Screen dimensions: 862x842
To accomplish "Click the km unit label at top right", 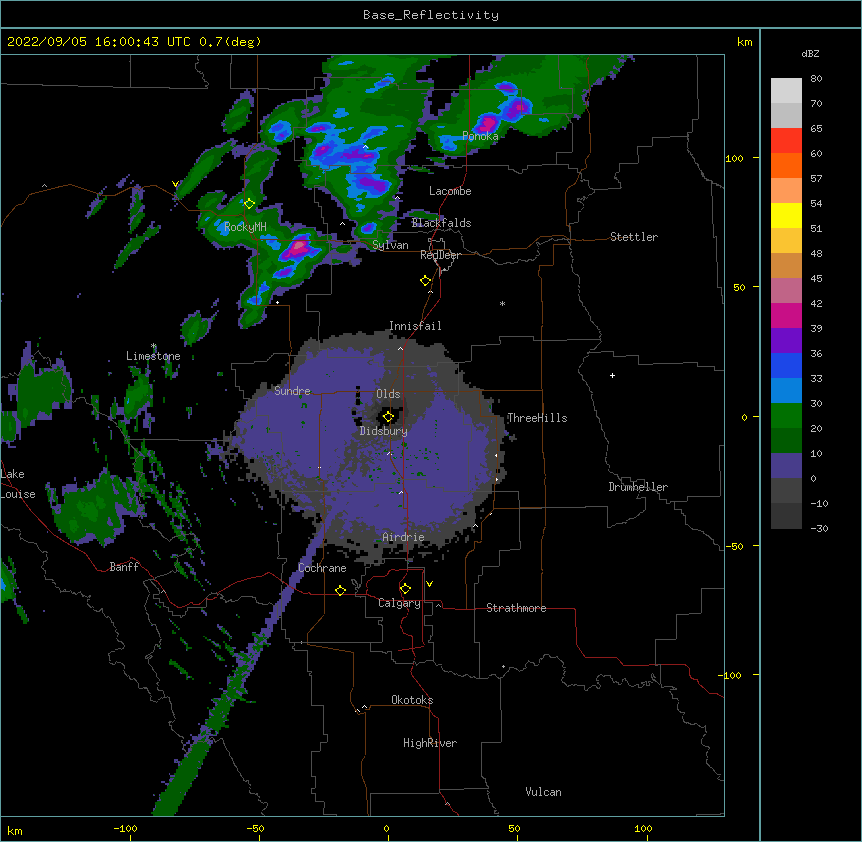I will point(744,42).
